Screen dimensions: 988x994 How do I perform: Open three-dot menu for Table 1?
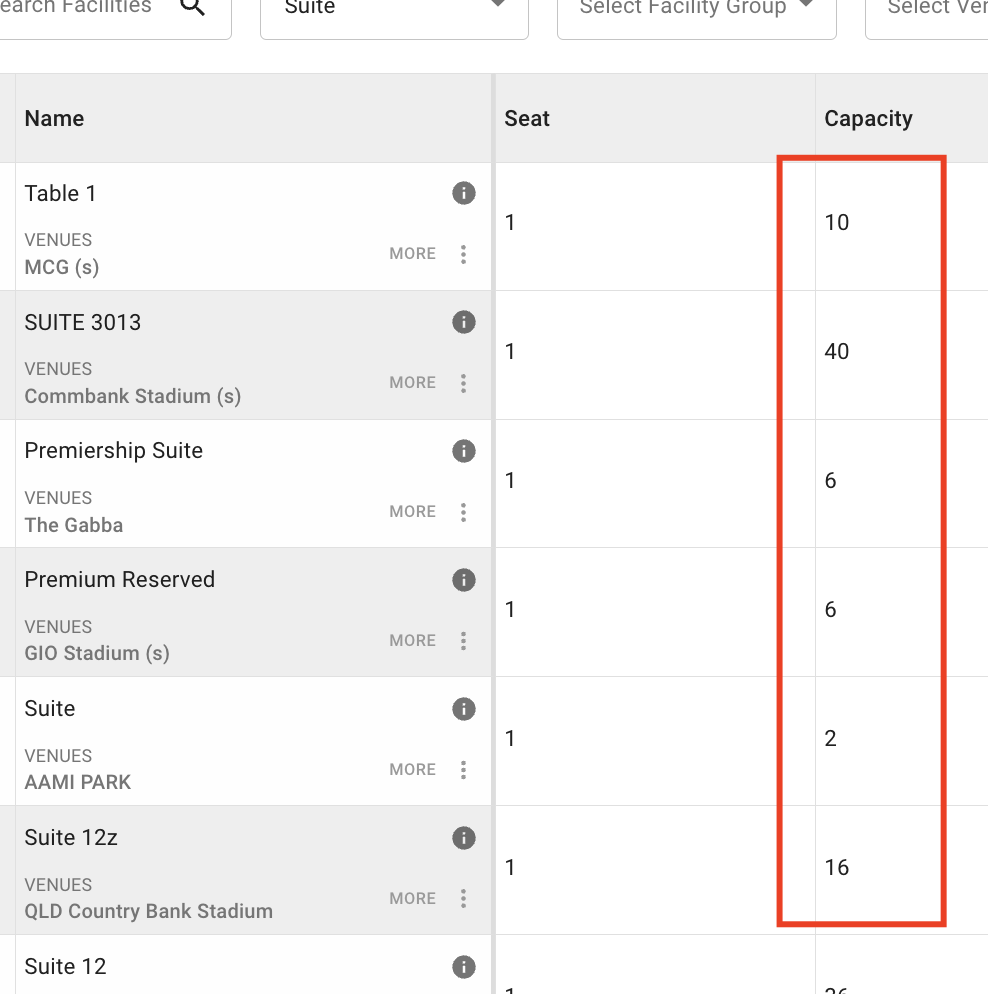coord(463,254)
